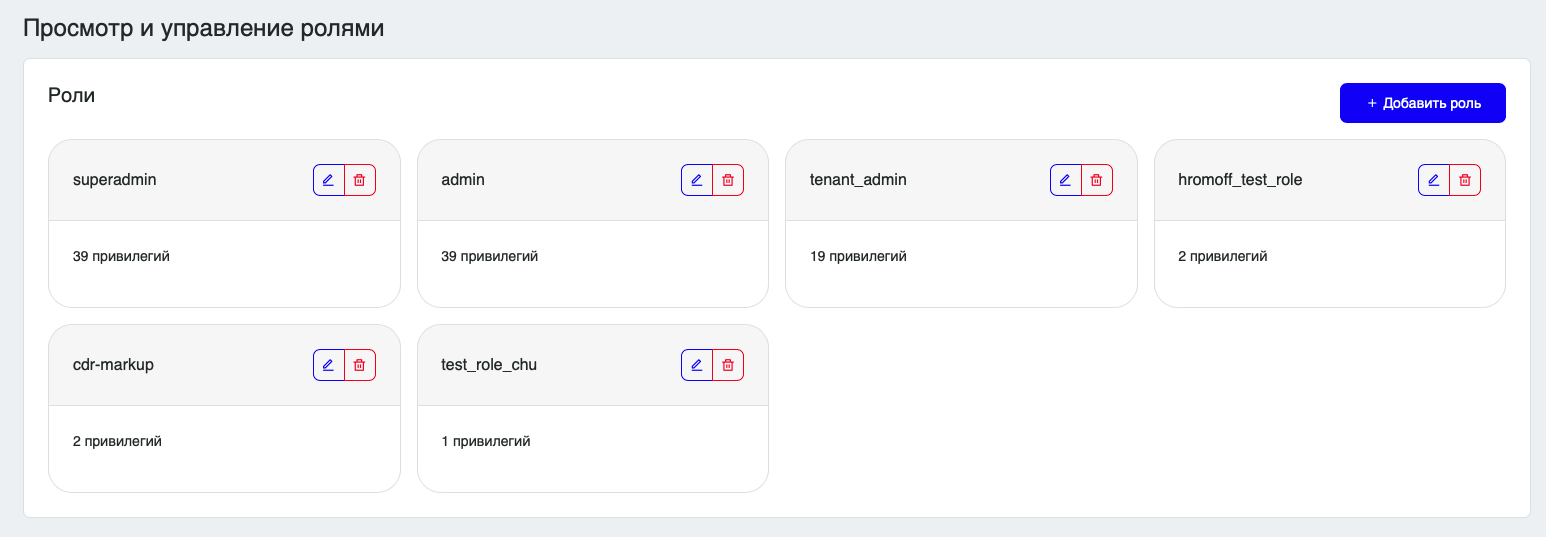Click the 39 привилегий text under admin

click(x=490, y=256)
